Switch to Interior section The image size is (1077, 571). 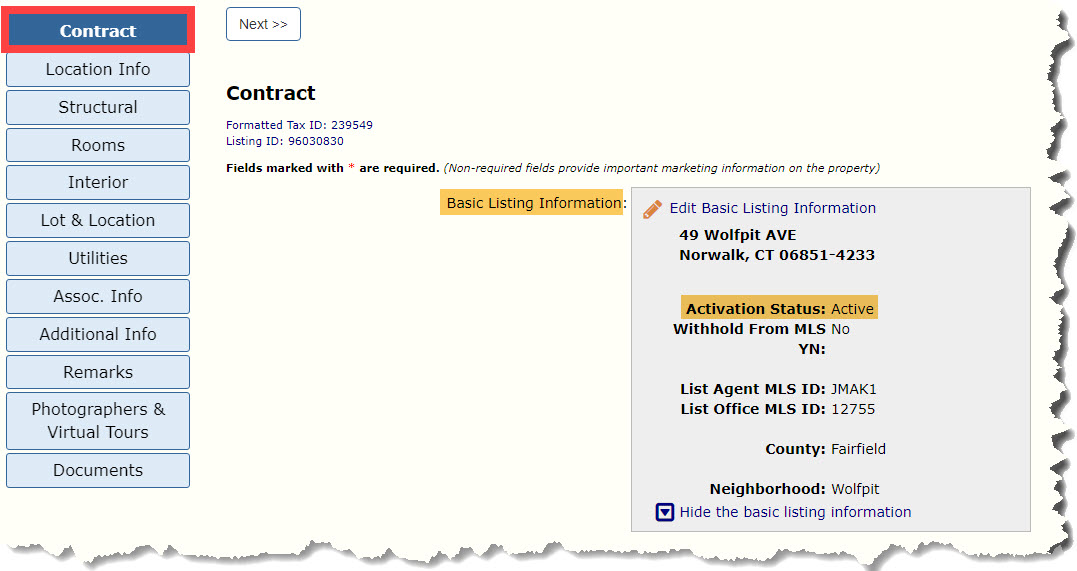click(98, 182)
